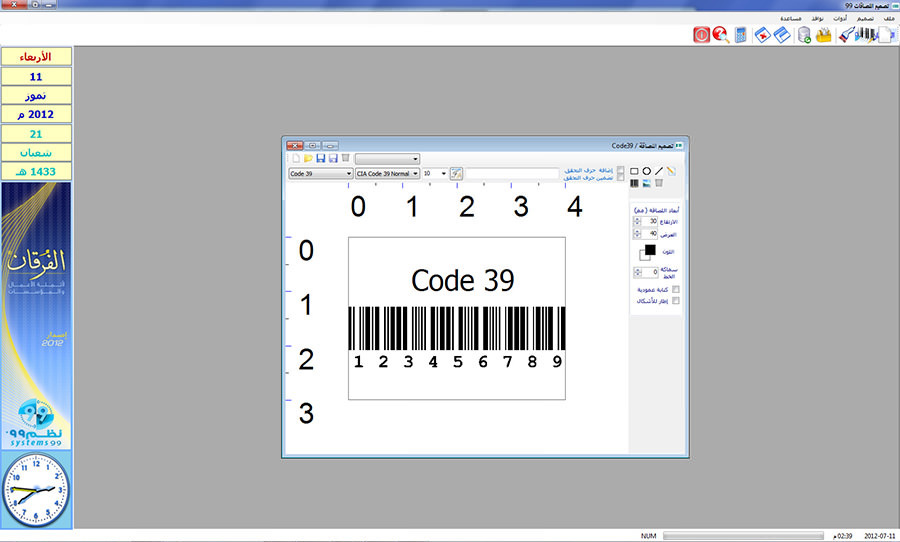The height and width of the screenshot is (542, 900).
Task: Open the مساعدة (Help) menu
Action: coord(790,18)
